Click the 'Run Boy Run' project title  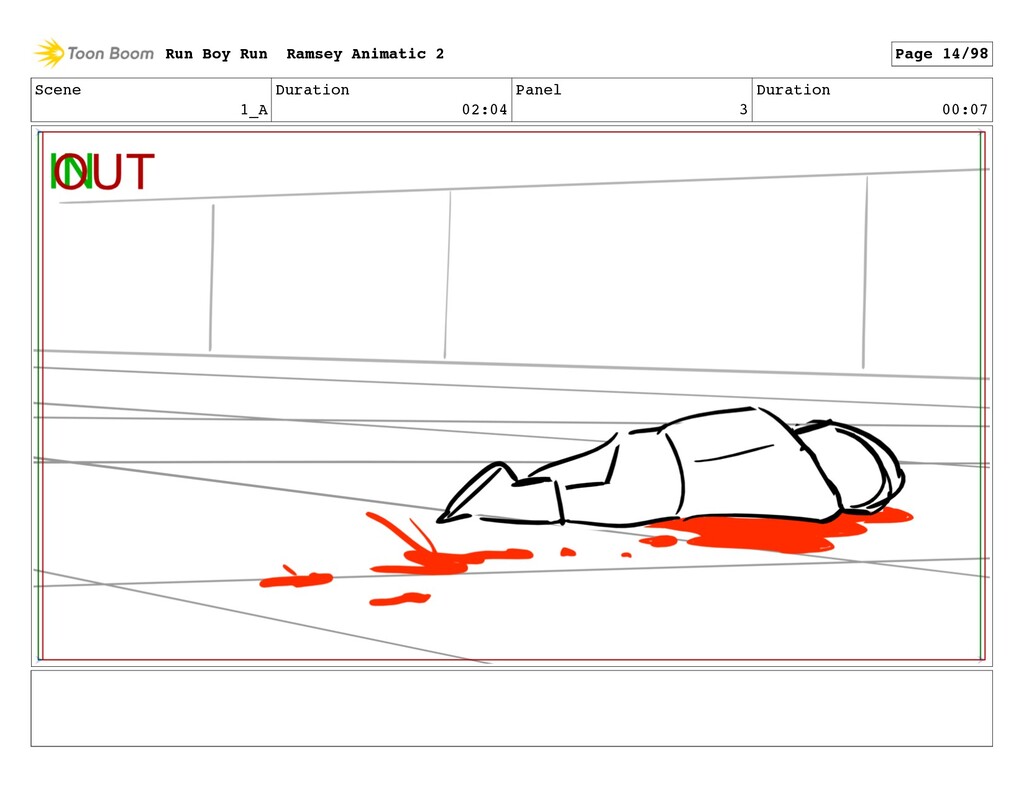[216, 54]
